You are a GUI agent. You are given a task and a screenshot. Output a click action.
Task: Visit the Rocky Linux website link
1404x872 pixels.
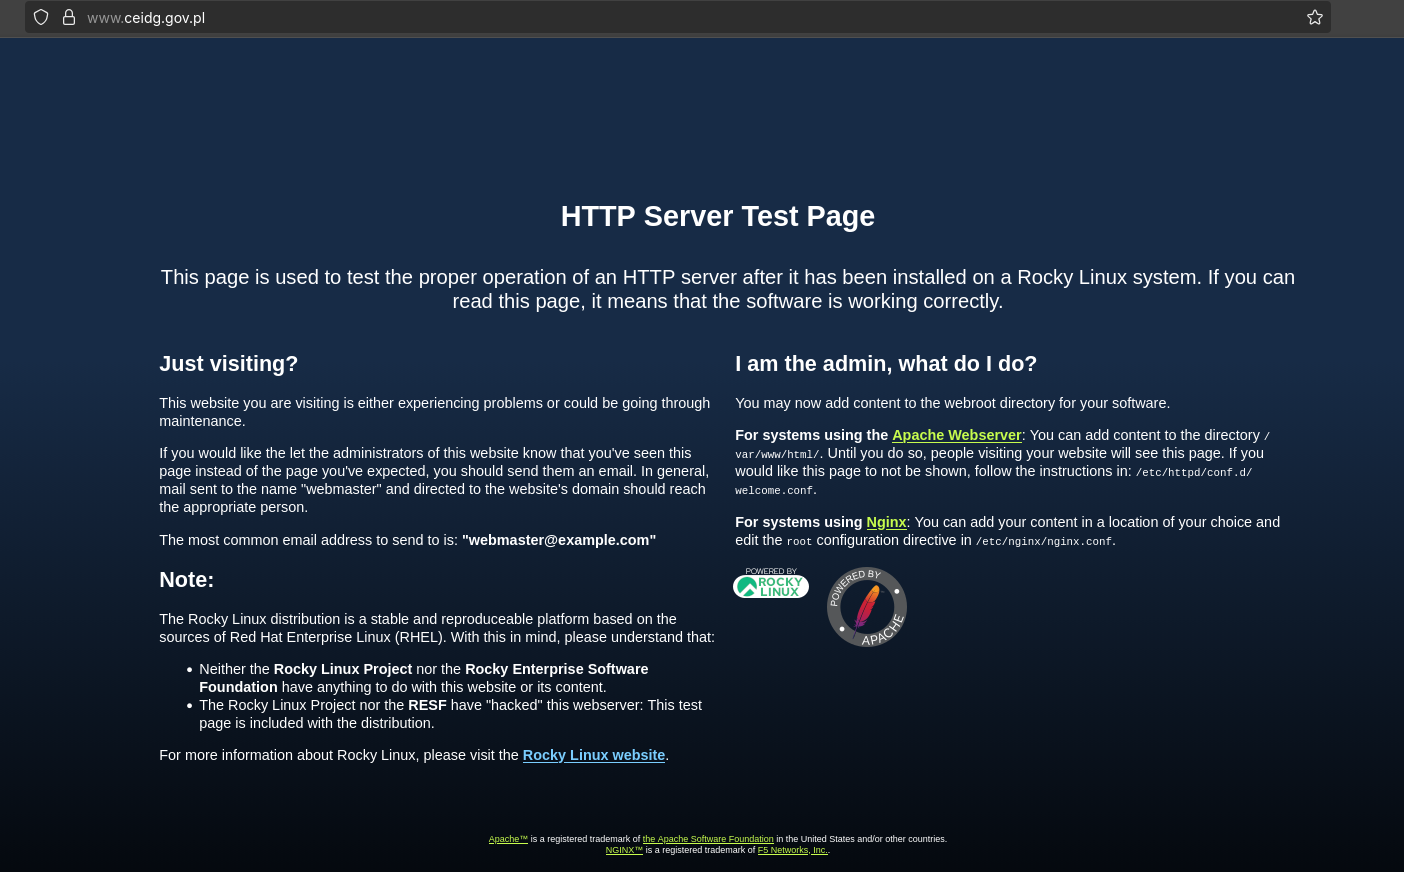point(593,755)
